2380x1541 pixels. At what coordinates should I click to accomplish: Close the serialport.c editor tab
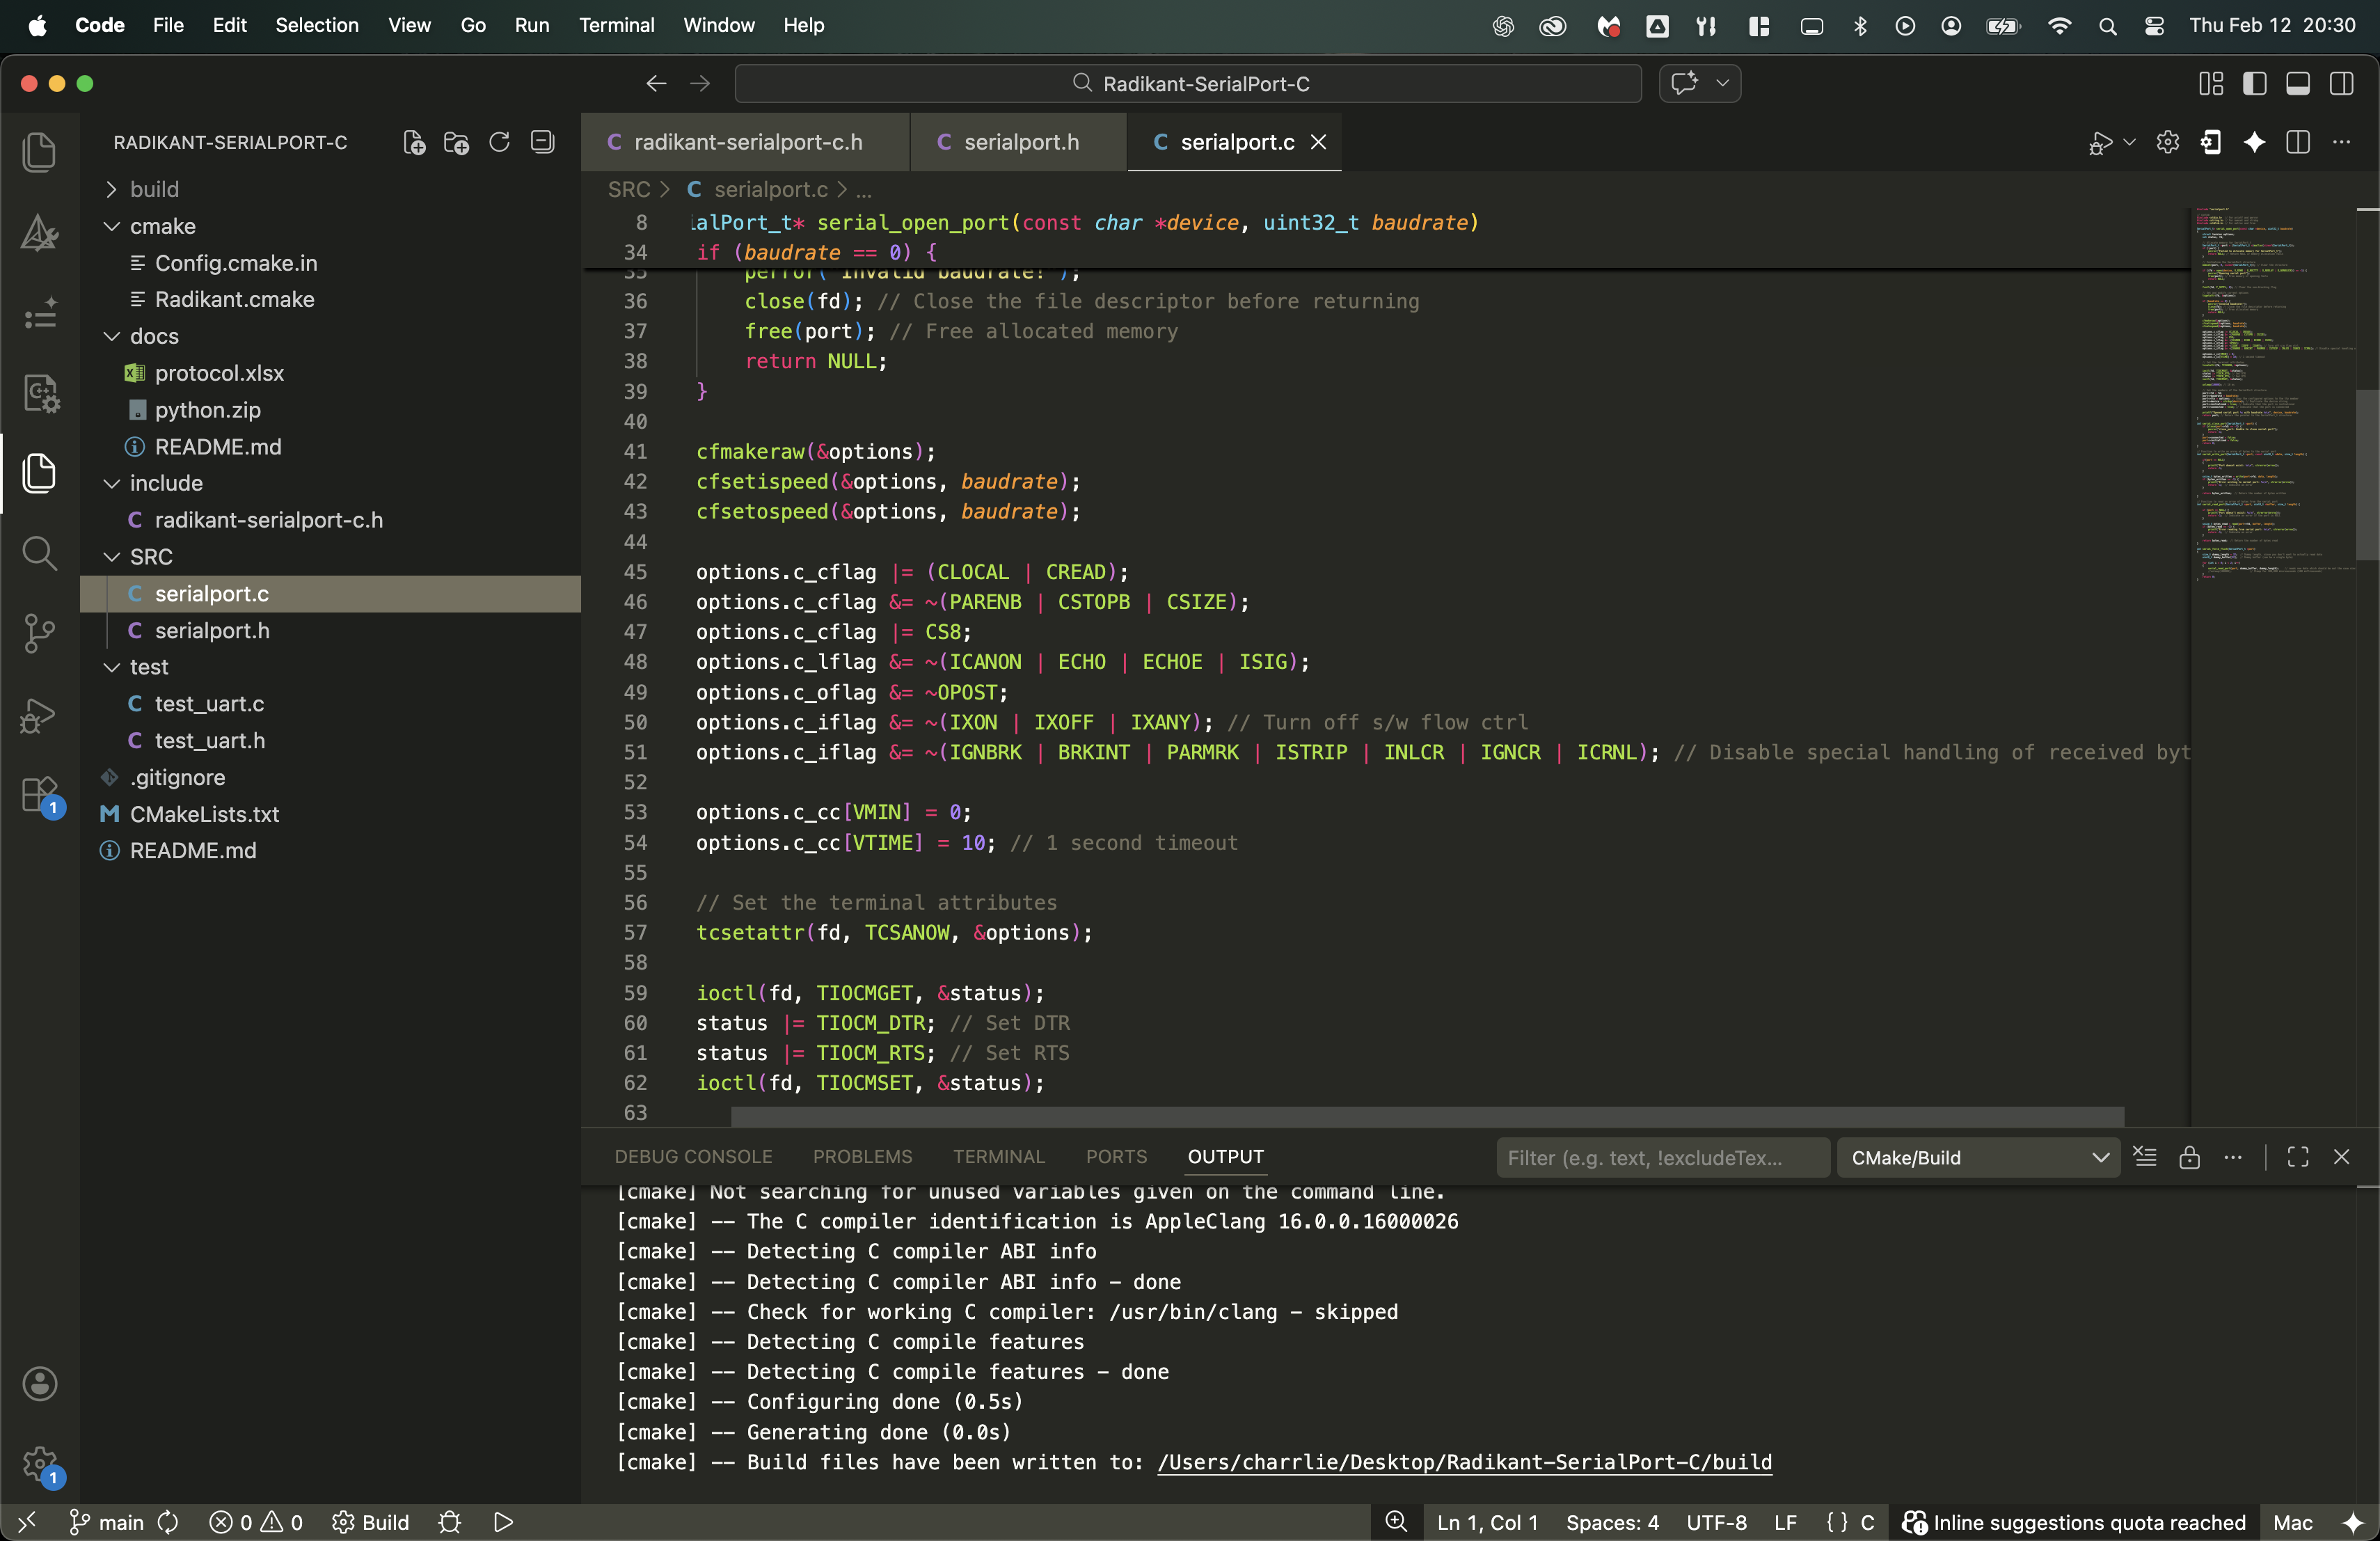(1319, 142)
